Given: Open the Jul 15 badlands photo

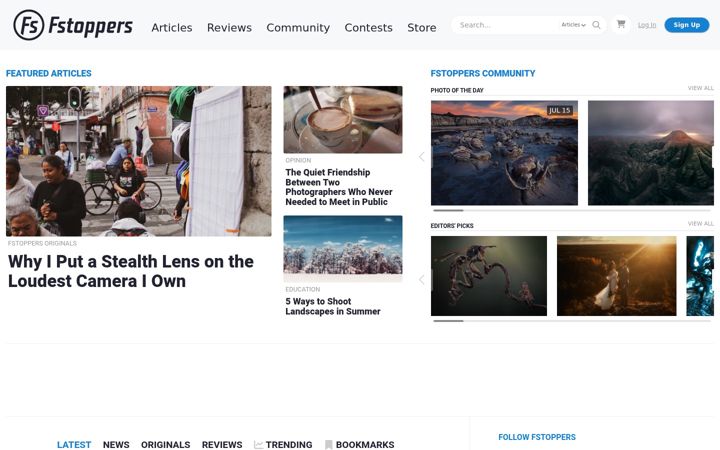Looking at the screenshot, I should tap(504, 153).
